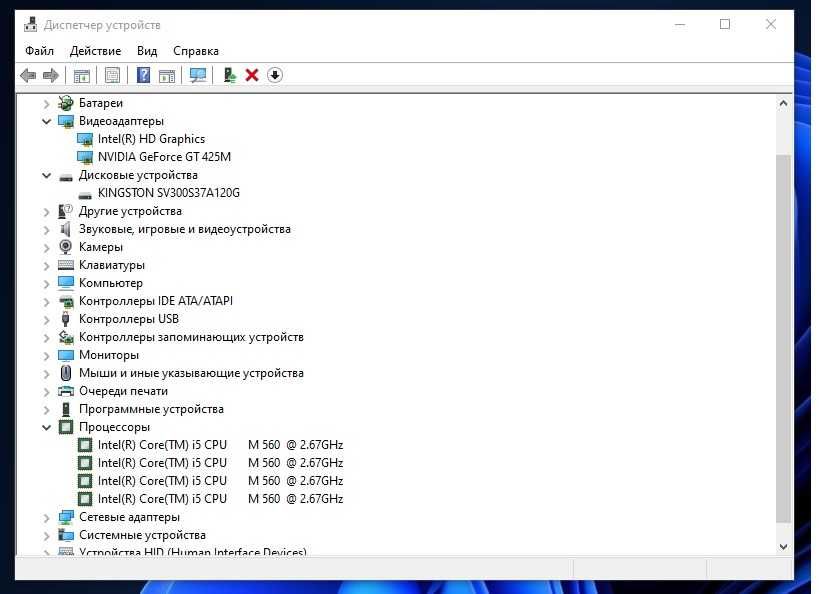Click the Камеры webcam icon
Screen dimensions: 819x594
pos(66,247)
